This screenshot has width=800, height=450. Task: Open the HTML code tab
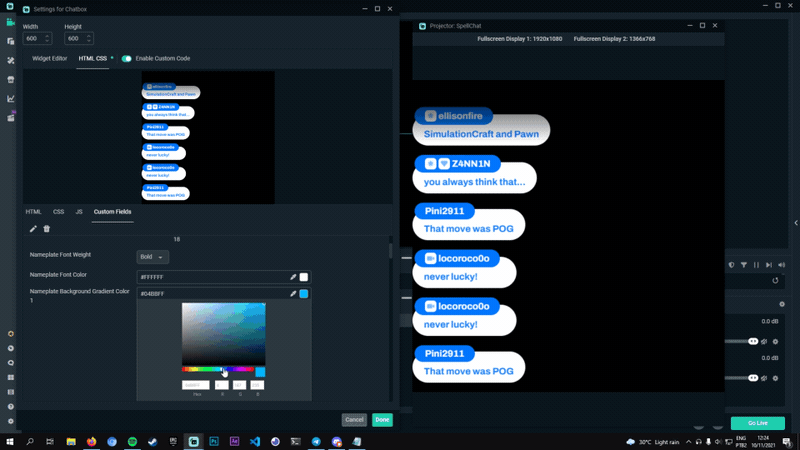[33, 212]
